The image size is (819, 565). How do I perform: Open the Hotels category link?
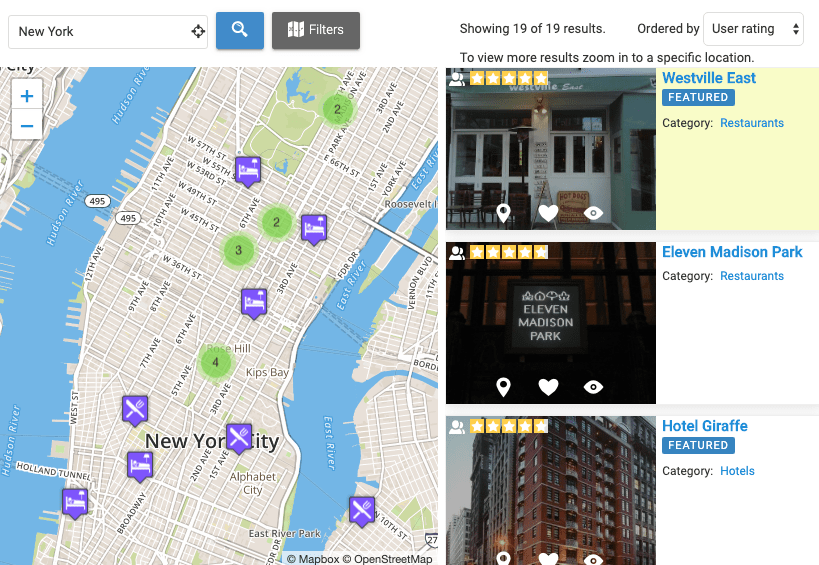tap(737, 471)
